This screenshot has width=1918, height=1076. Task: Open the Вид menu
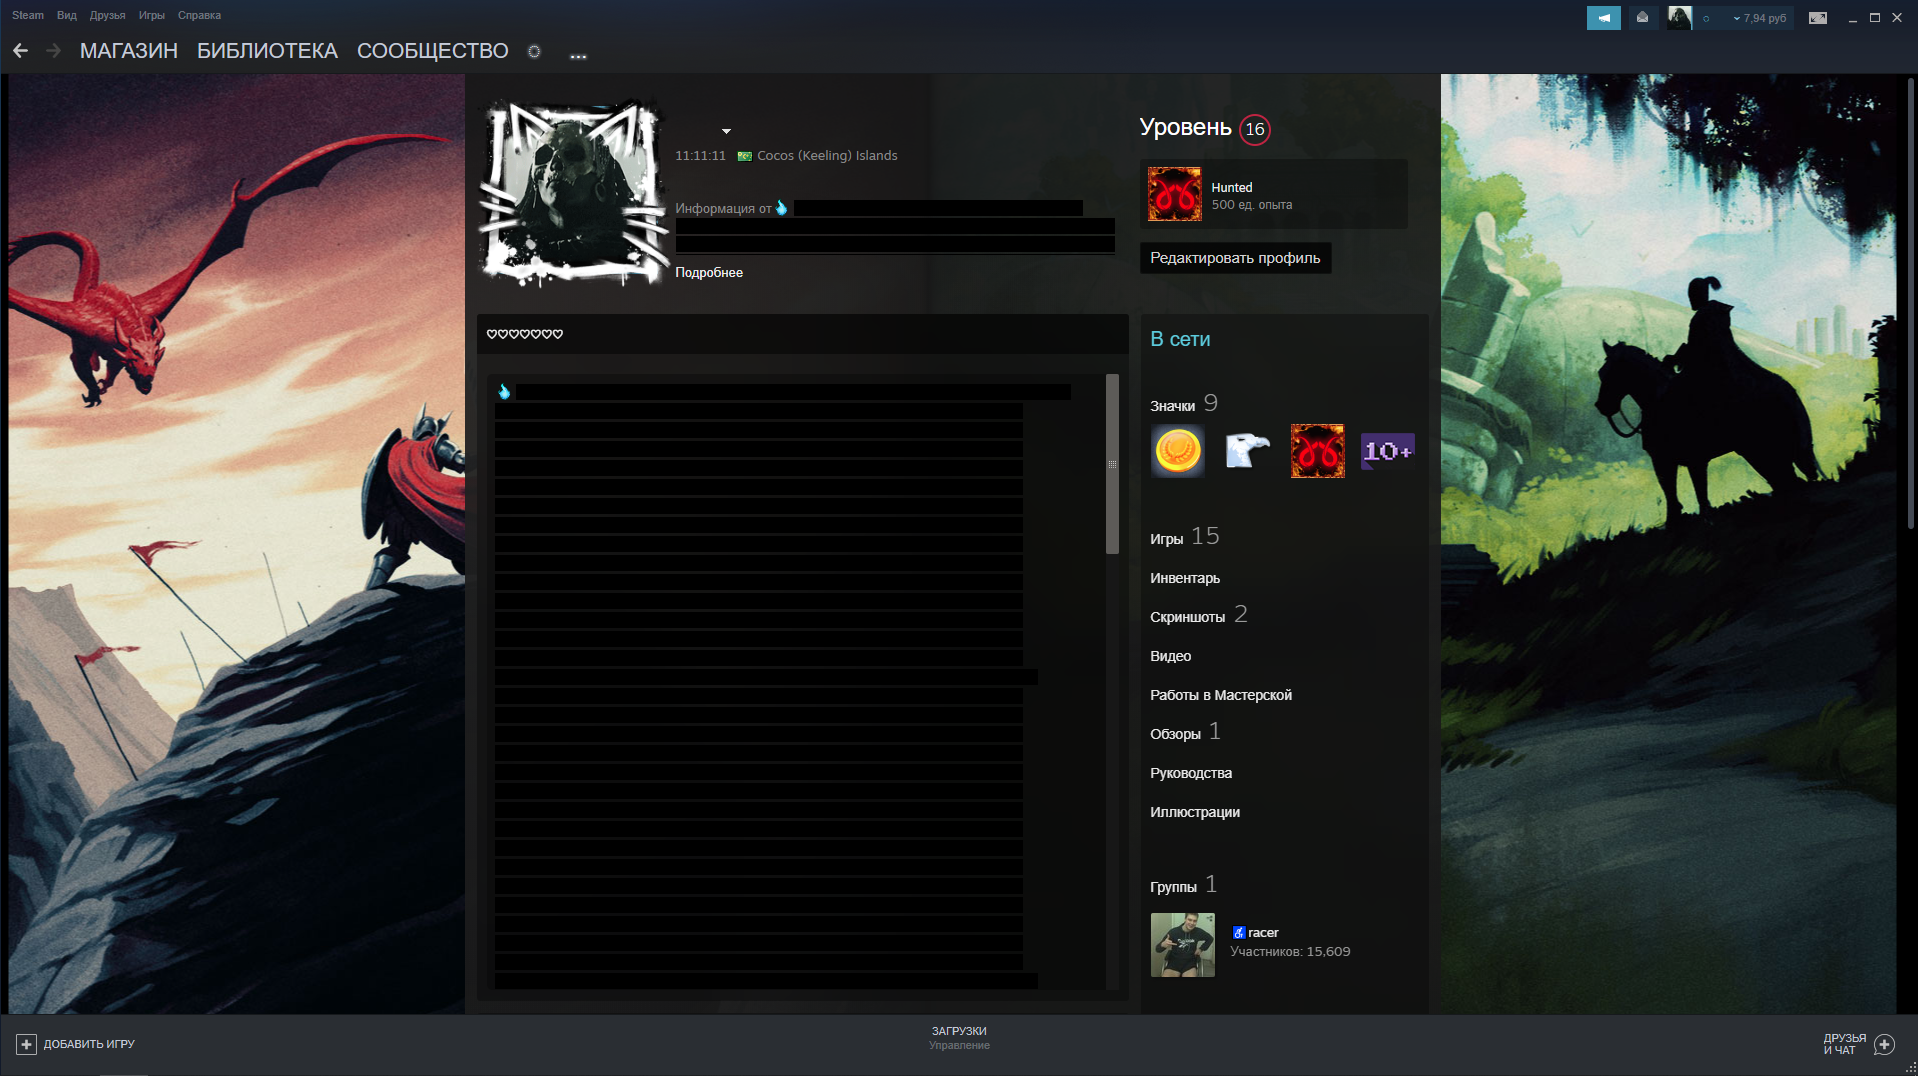click(x=67, y=15)
